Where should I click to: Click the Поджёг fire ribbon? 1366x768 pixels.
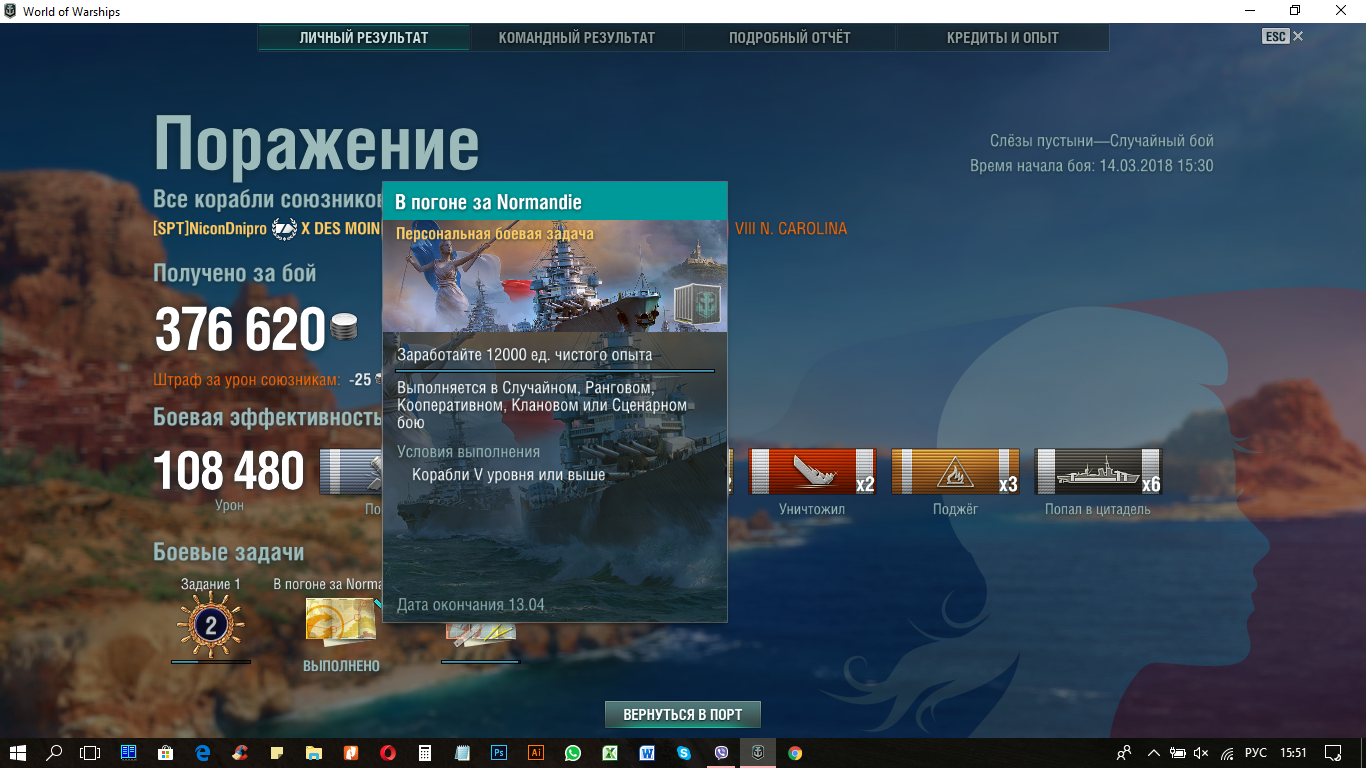tap(955, 472)
